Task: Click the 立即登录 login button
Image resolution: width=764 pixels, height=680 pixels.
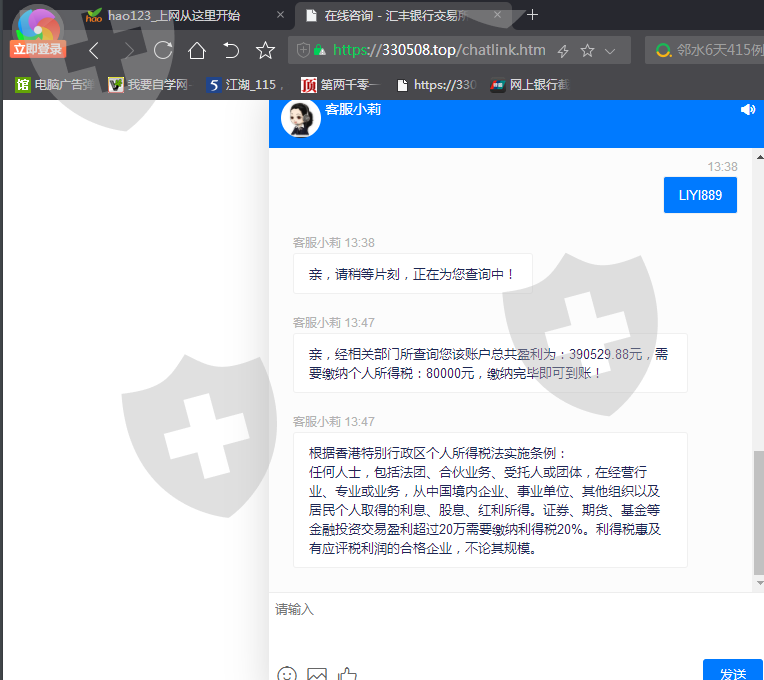Action: click(38, 49)
